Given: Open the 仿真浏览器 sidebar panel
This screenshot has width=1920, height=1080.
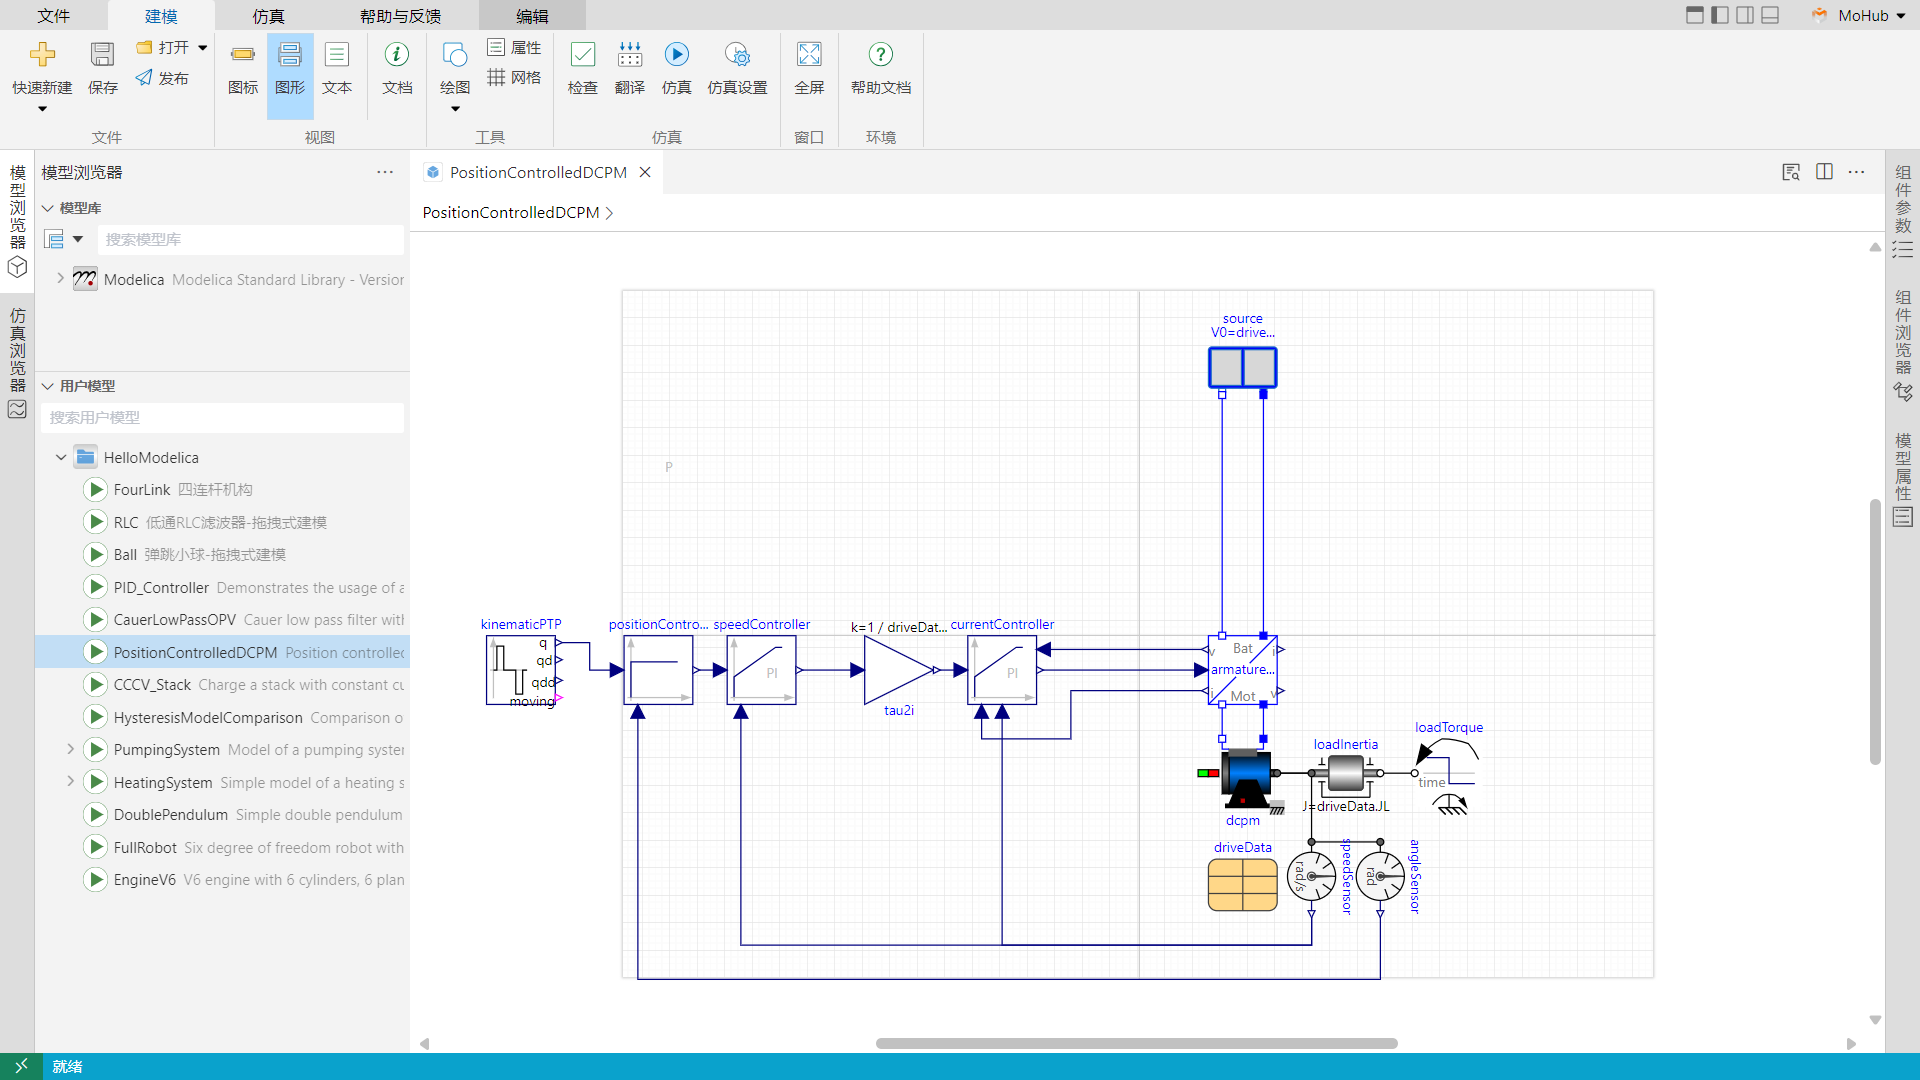Looking at the screenshot, I should point(17,363).
